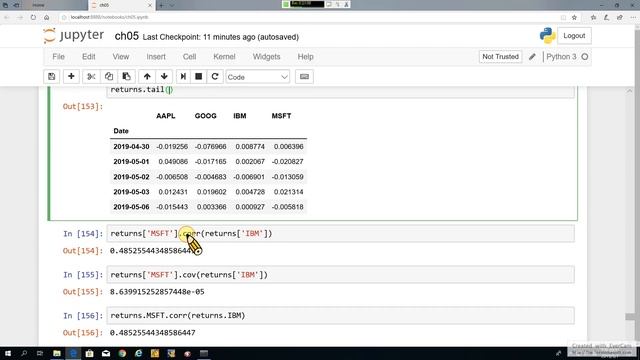This screenshot has width=640, height=360.
Task: Open a new browser tab
Action: [x=161, y=5]
